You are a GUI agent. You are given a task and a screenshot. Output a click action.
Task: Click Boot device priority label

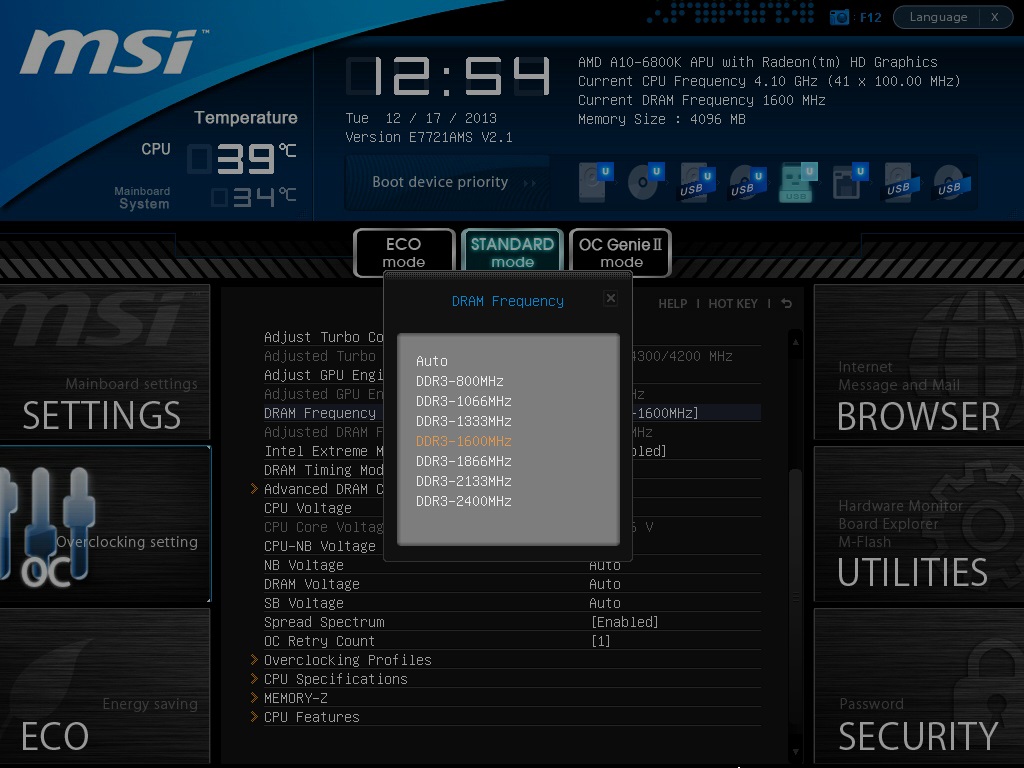tap(440, 182)
